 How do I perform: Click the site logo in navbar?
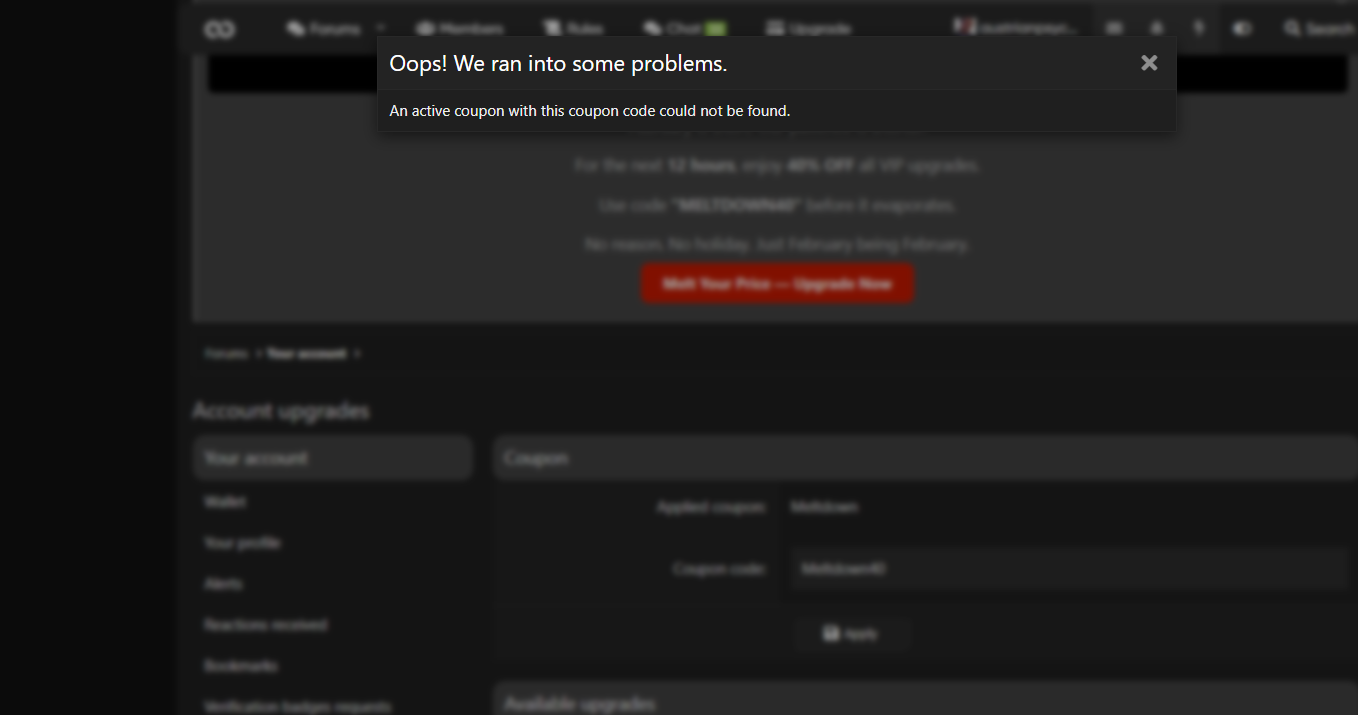(x=219, y=29)
